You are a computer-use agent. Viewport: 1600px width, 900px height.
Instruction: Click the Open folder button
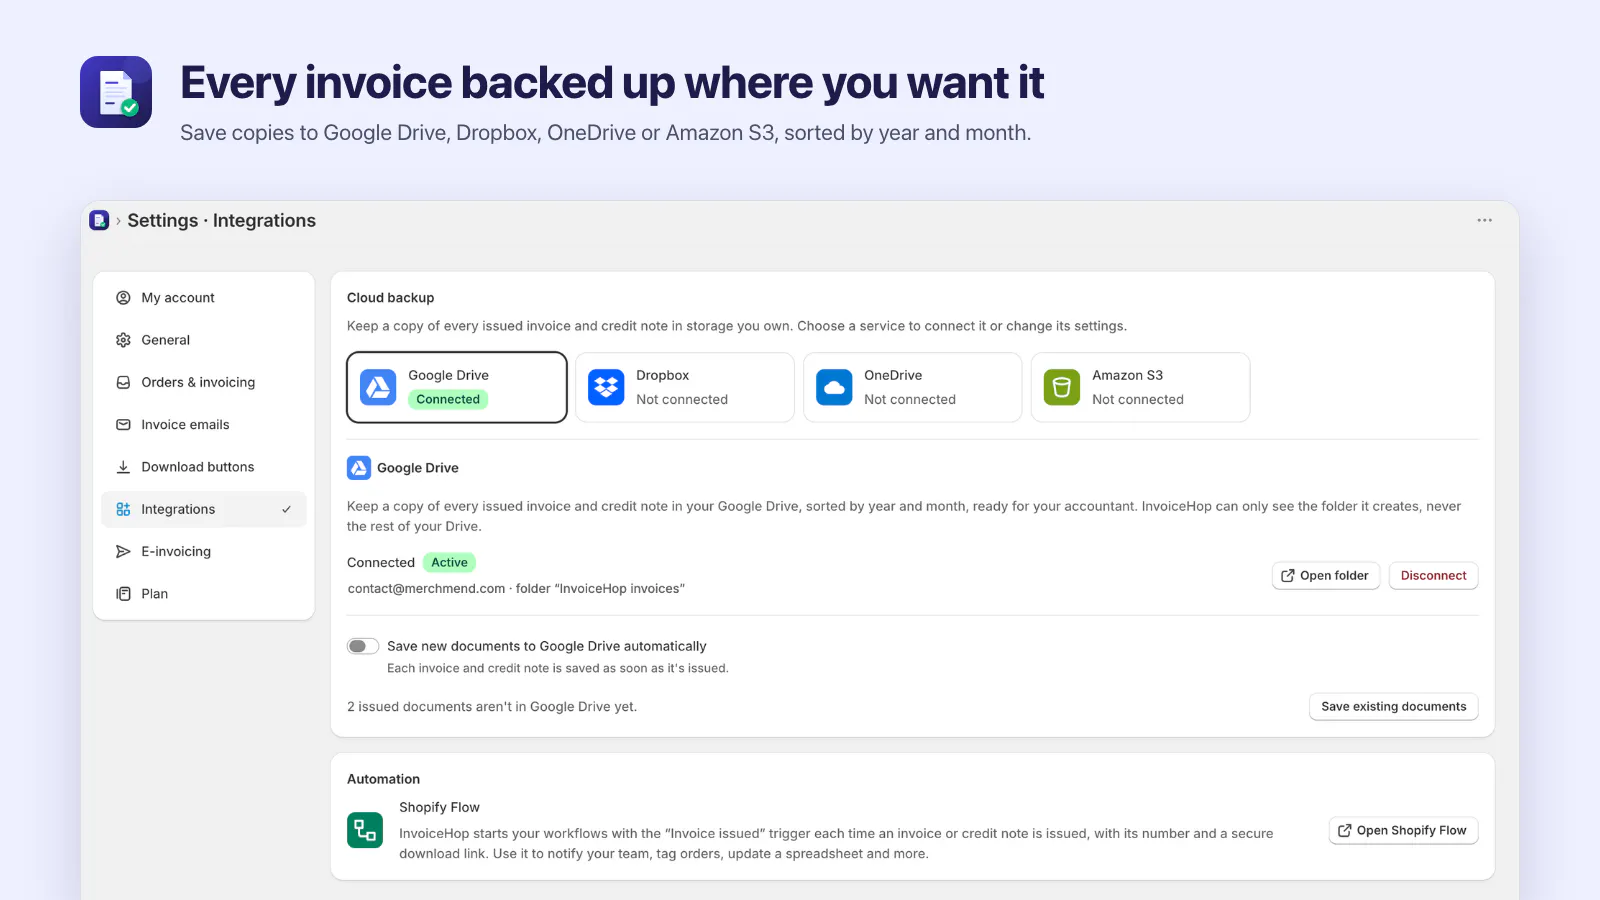1326,576
